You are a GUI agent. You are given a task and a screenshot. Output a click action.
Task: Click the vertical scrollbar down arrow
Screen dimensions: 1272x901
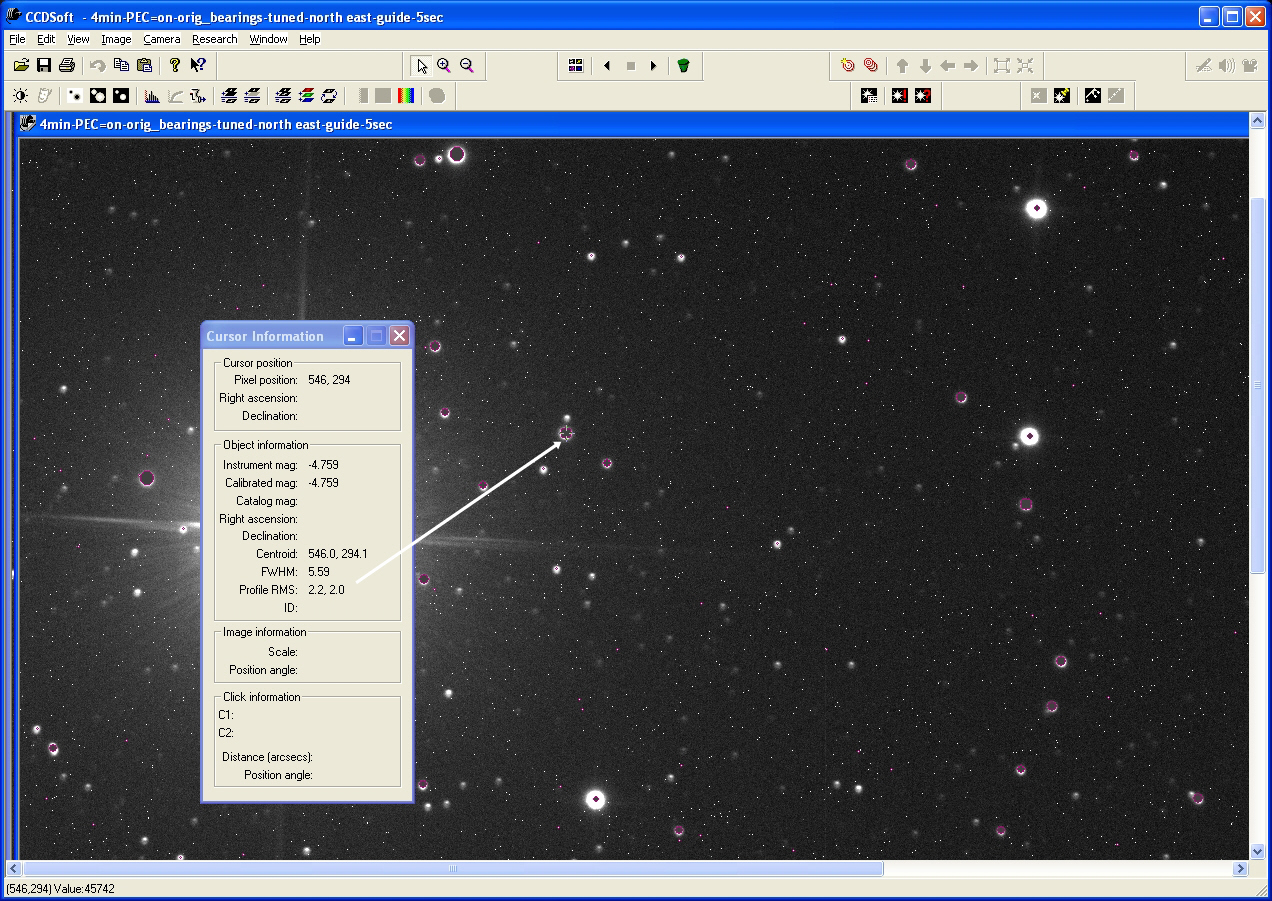pyautogui.click(x=1258, y=851)
